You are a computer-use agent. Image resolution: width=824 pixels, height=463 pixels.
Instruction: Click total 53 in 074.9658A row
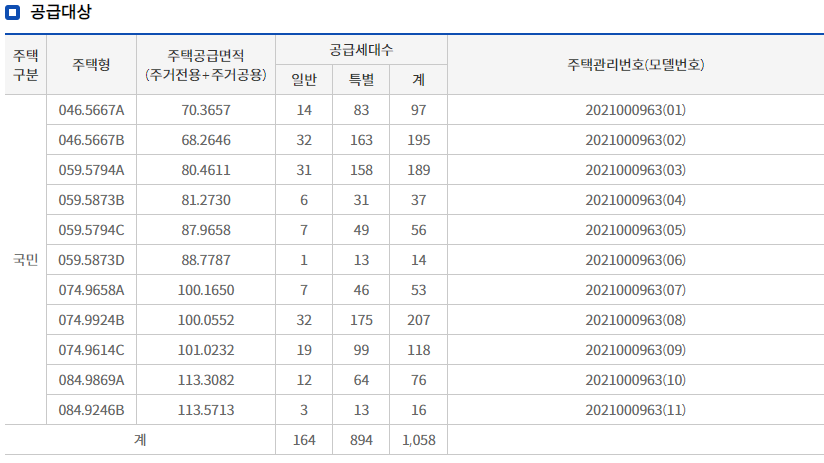point(419,290)
